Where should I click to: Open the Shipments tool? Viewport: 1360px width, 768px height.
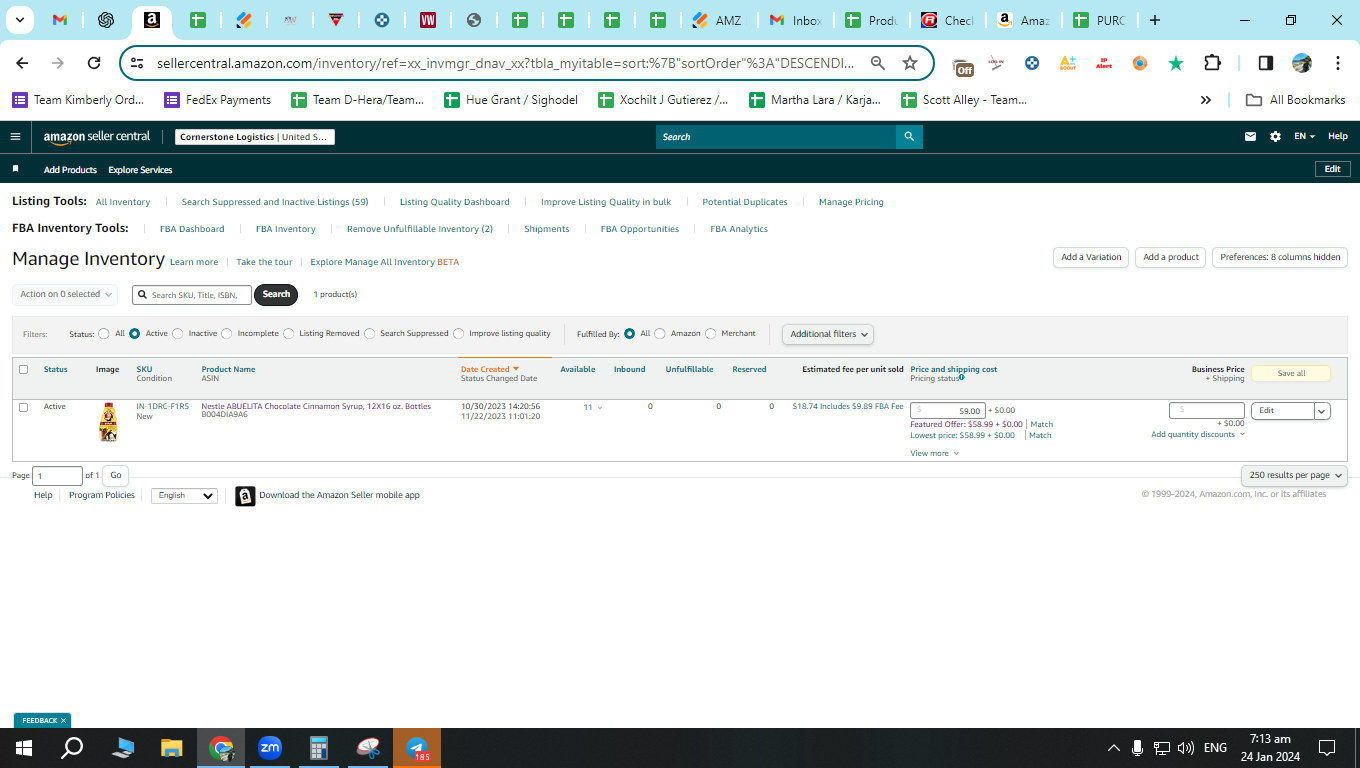[x=547, y=229]
